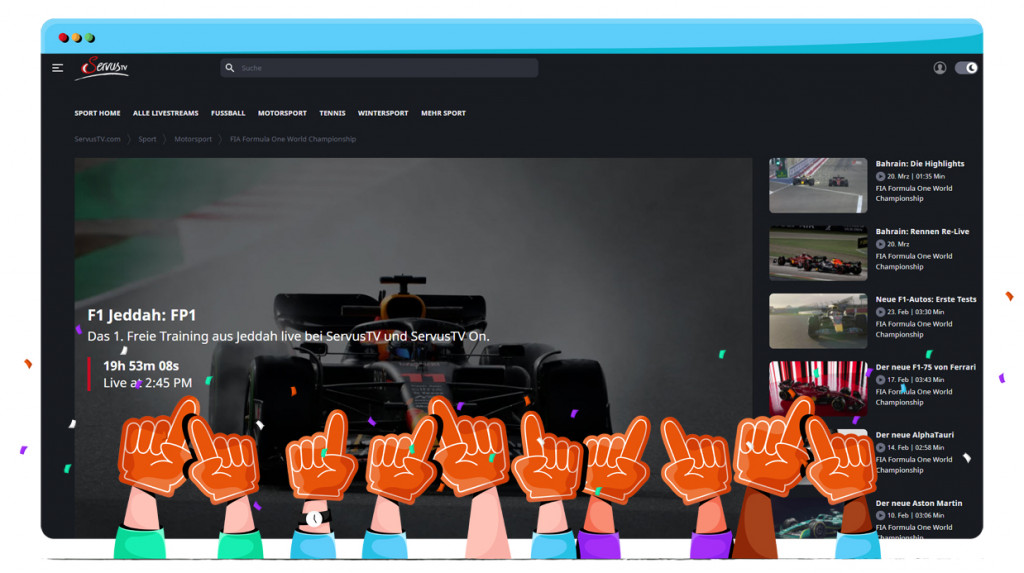Image resolution: width=1024 pixels, height=573 pixels.
Task: Go to Sport breadcrumb
Action: (x=147, y=139)
